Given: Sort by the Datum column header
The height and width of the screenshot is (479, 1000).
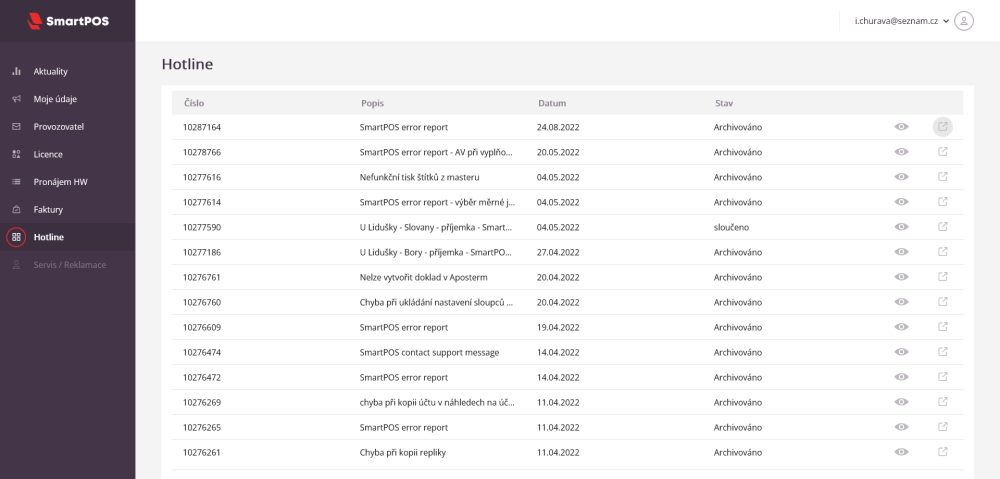Looking at the screenshot, I should [x=552, y=103].
